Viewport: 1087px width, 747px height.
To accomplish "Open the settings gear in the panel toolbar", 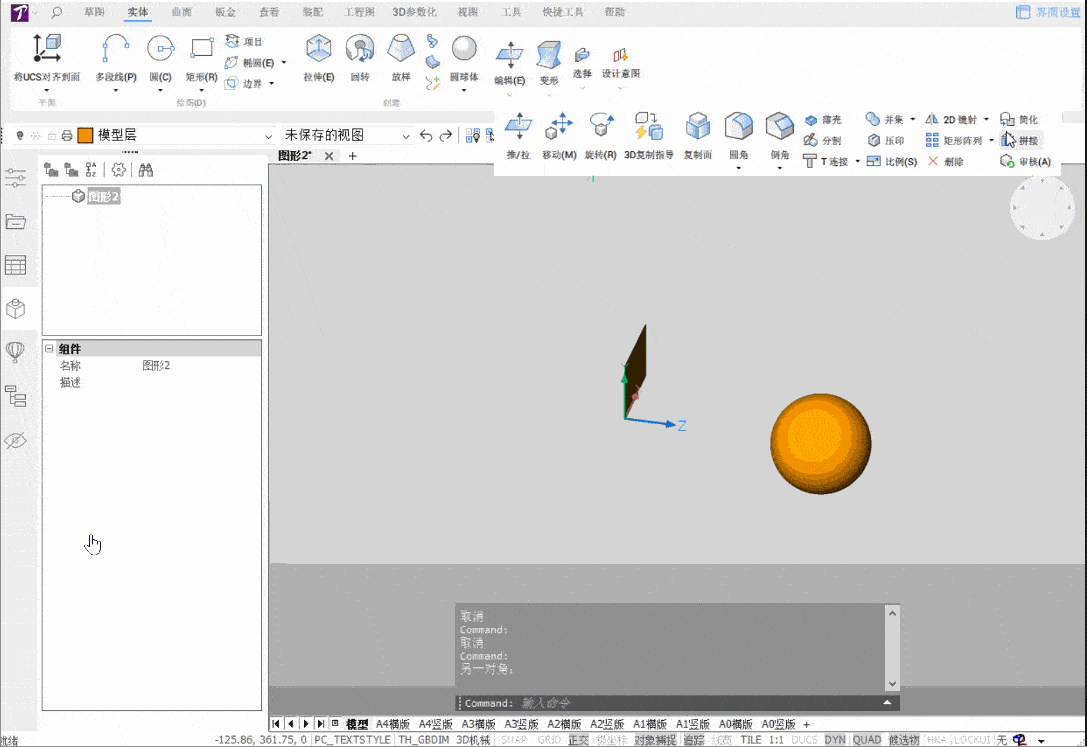I will pyautogui.click(x=119, y=170).
